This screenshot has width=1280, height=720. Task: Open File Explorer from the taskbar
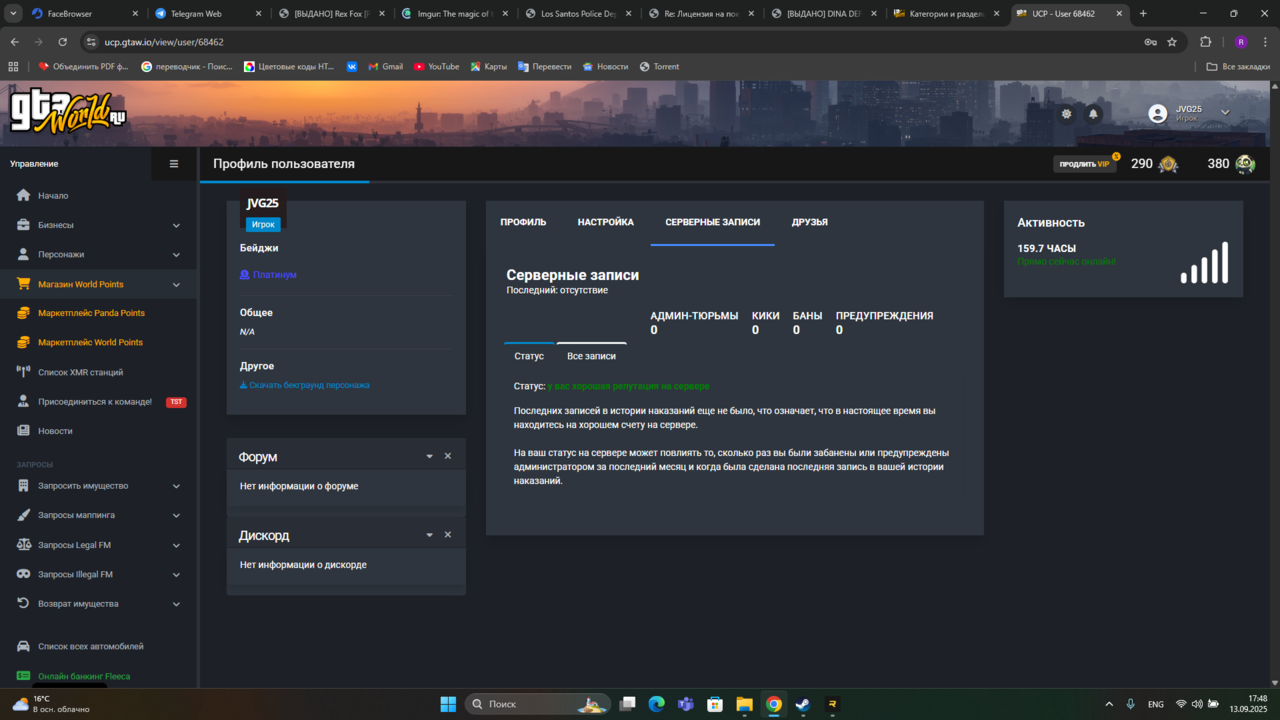[744, 704]
